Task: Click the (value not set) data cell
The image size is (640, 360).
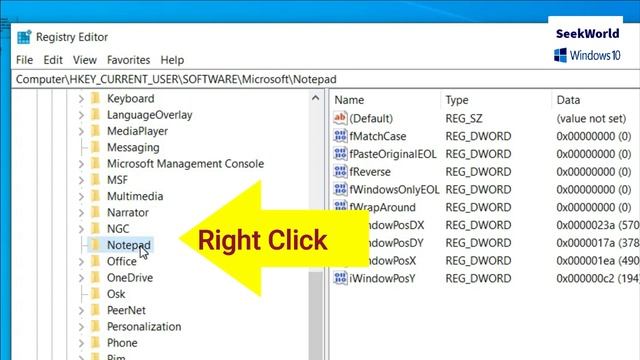Action: pyautogui.click(x=591, y=118)
